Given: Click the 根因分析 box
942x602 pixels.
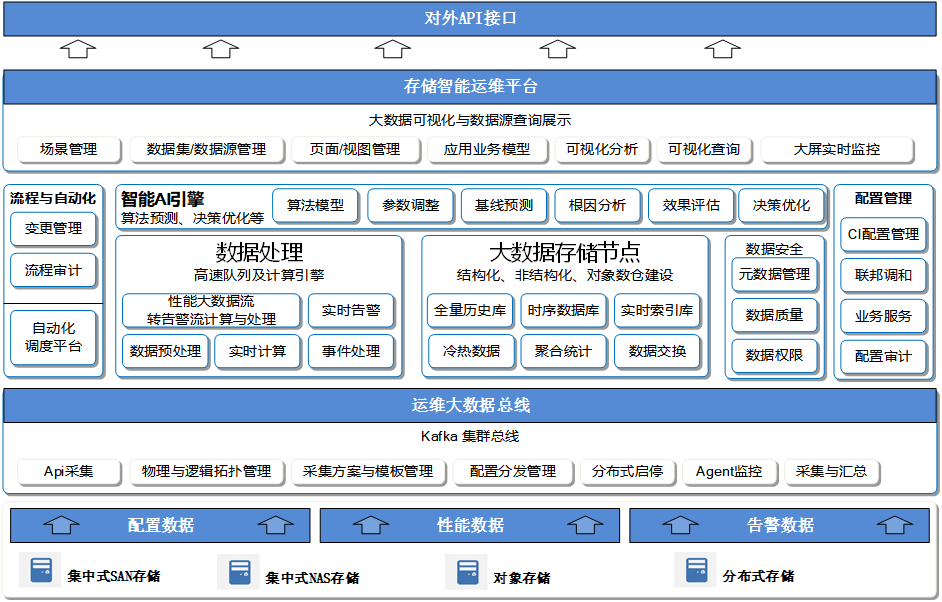Looking at the screenshot, I should pos(597,206).
